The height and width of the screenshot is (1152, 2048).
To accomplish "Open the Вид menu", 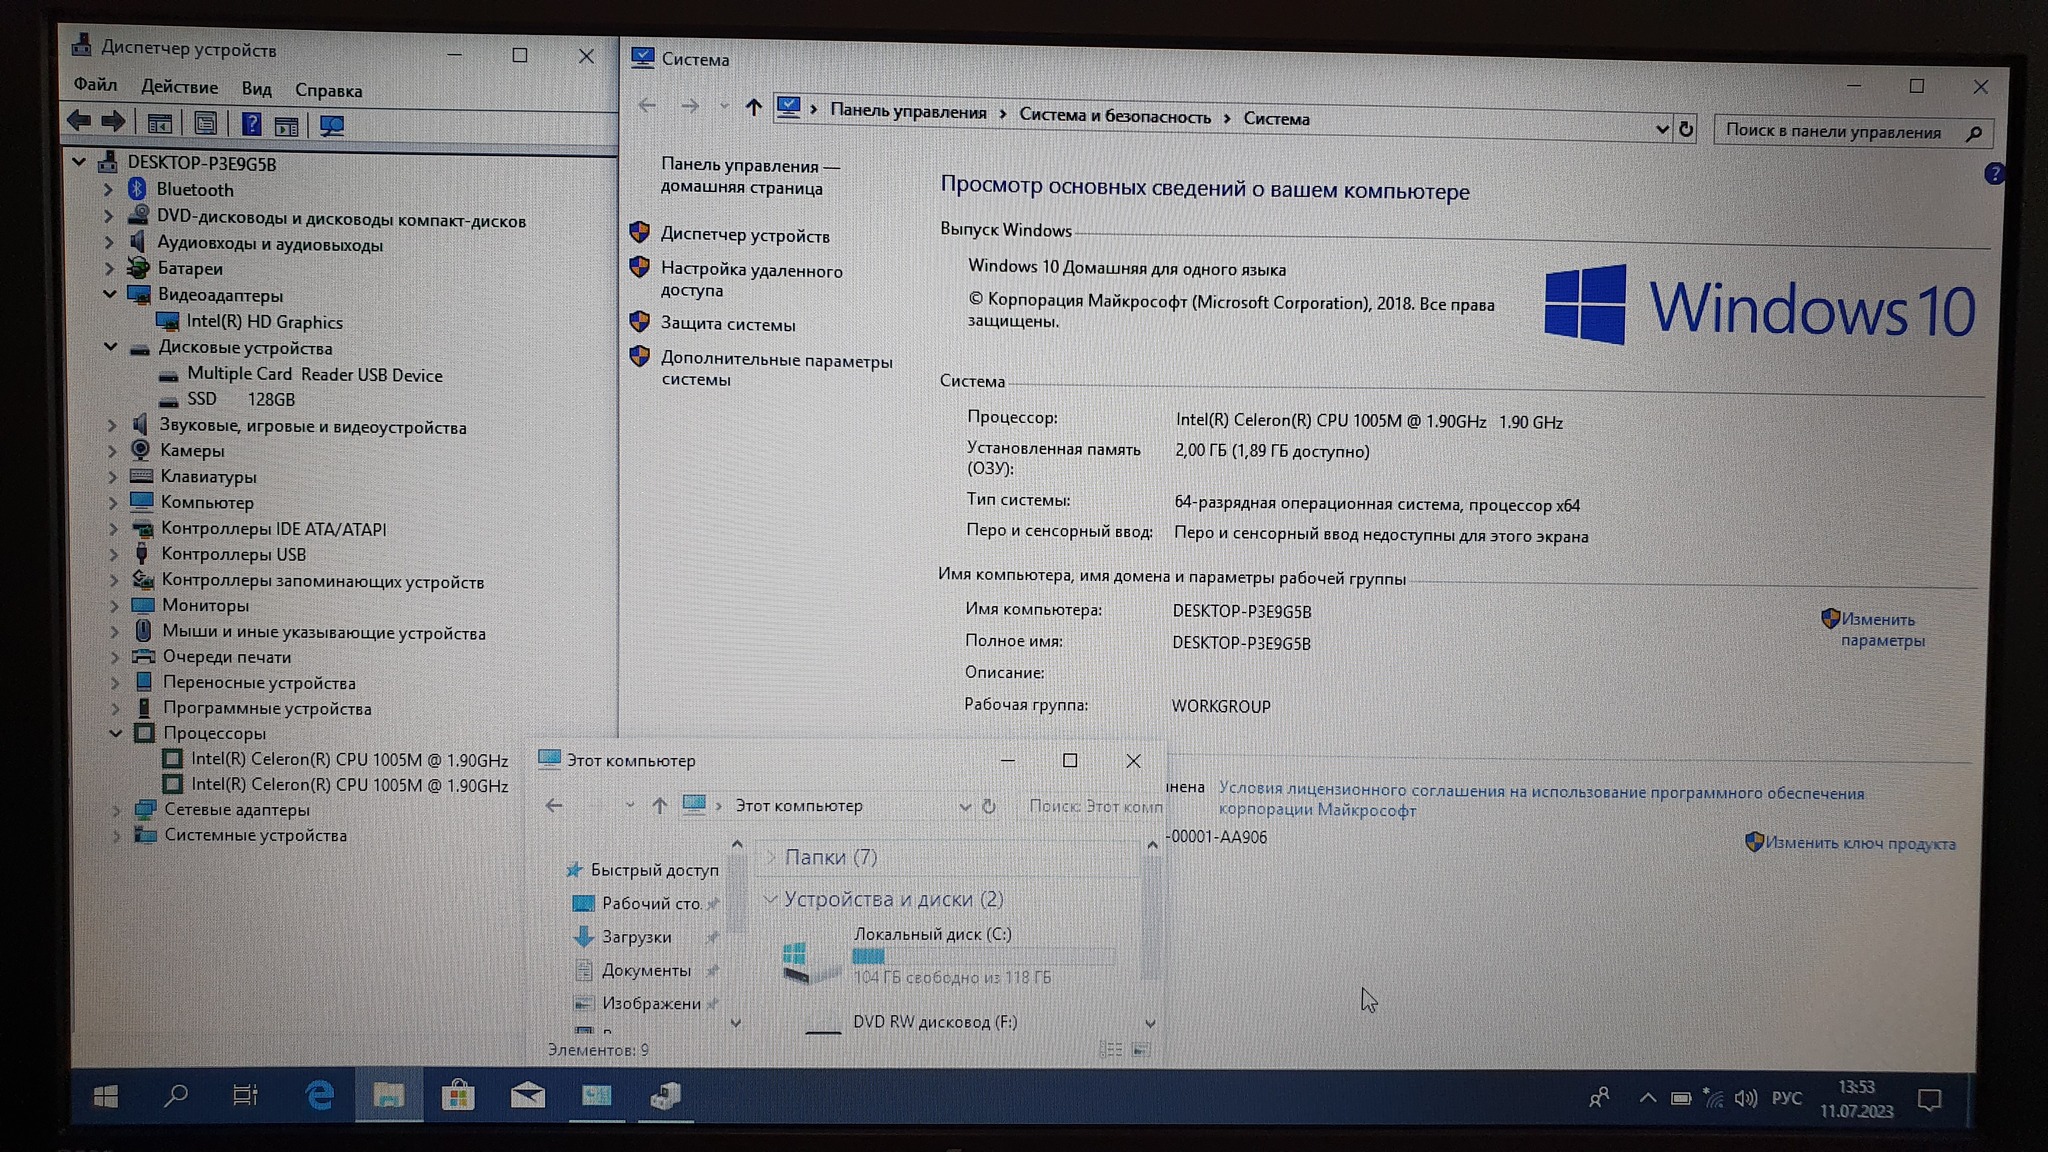I will (256, 89).
